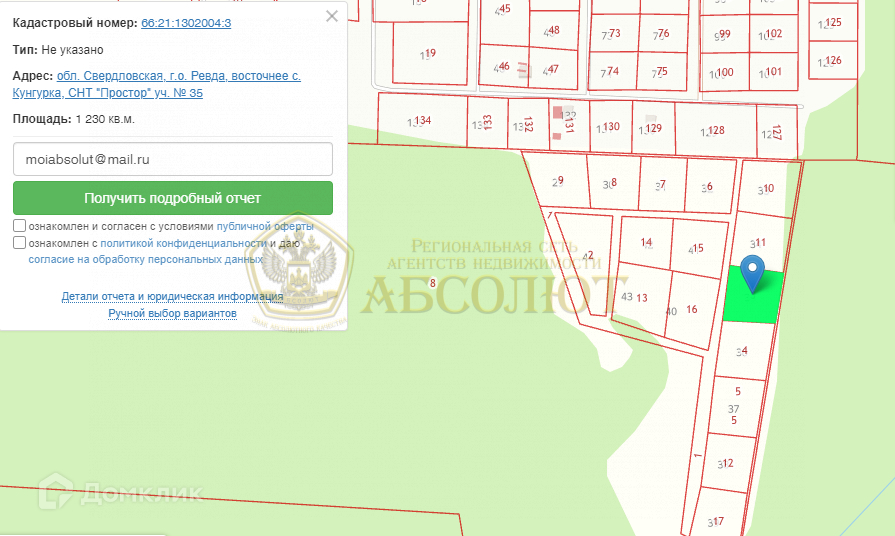Select parcel 47 on the map

pyautogui.click(x=553, y=69)
